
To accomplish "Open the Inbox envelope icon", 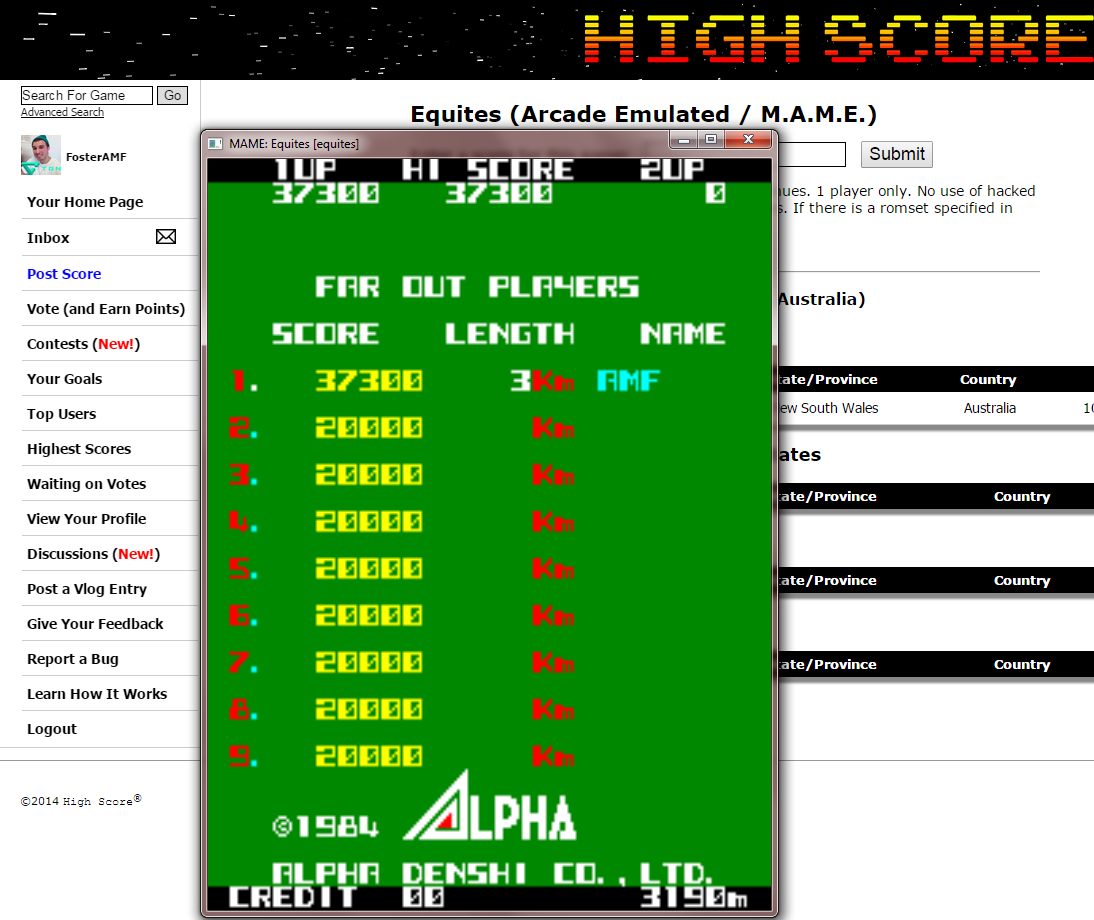I will (165, 237).
